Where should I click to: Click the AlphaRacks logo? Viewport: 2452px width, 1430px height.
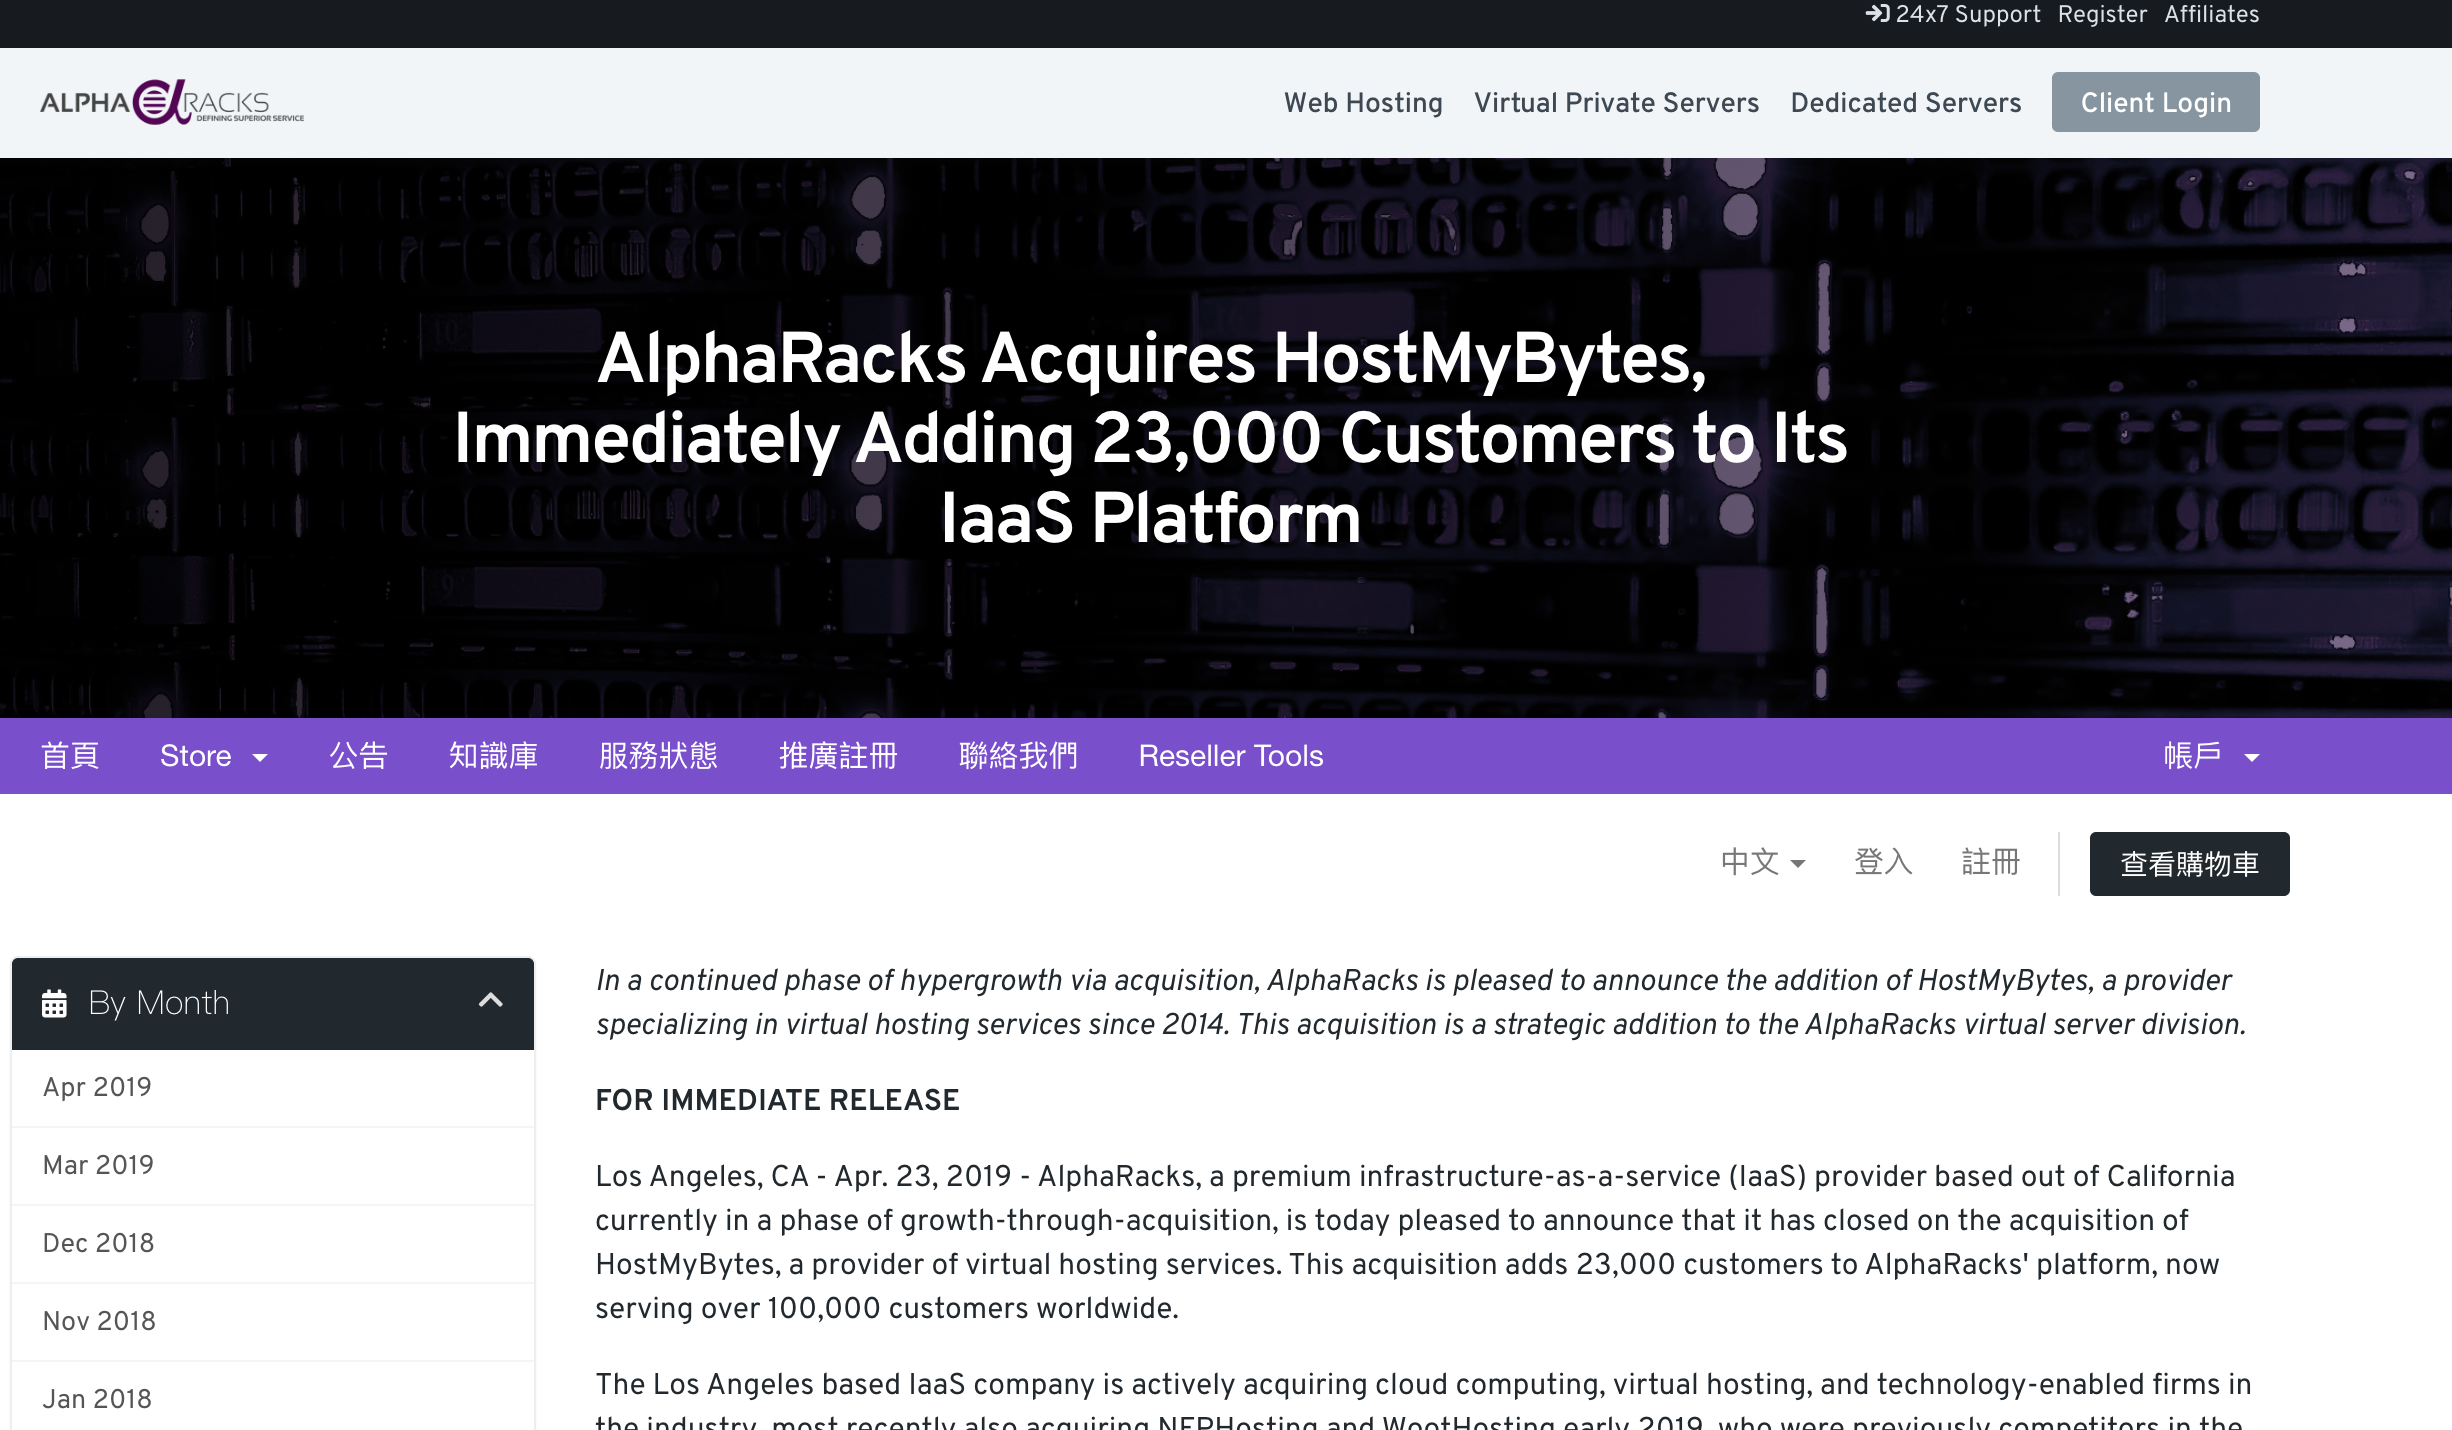pos(172,103)
